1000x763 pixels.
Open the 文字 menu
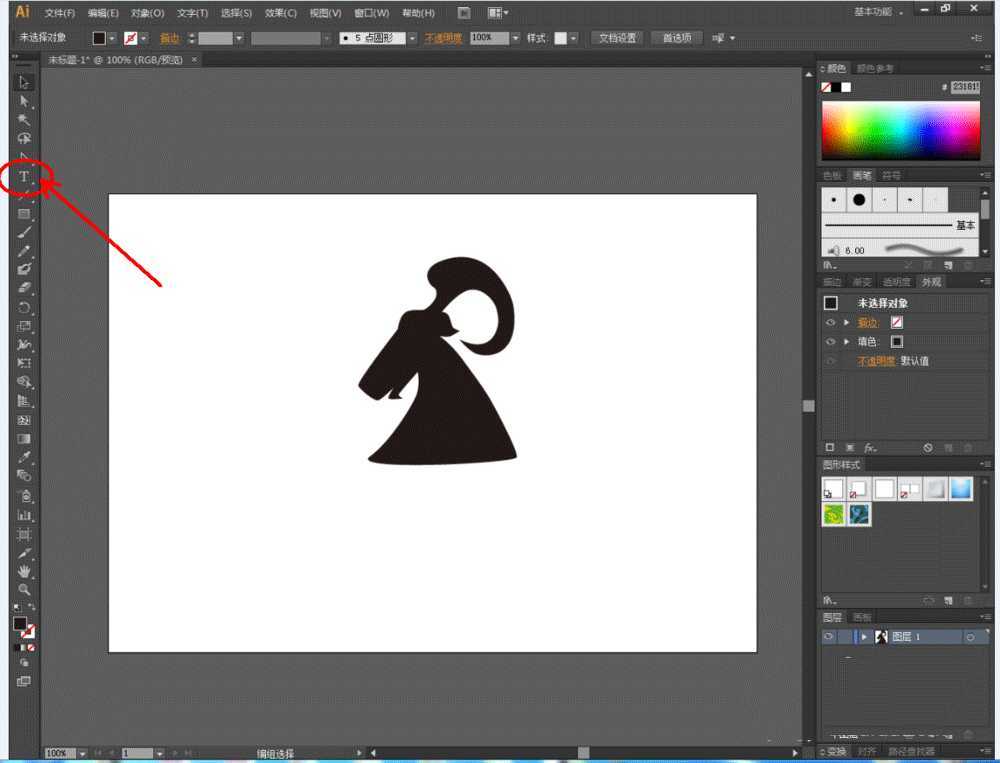coord(191,12)
